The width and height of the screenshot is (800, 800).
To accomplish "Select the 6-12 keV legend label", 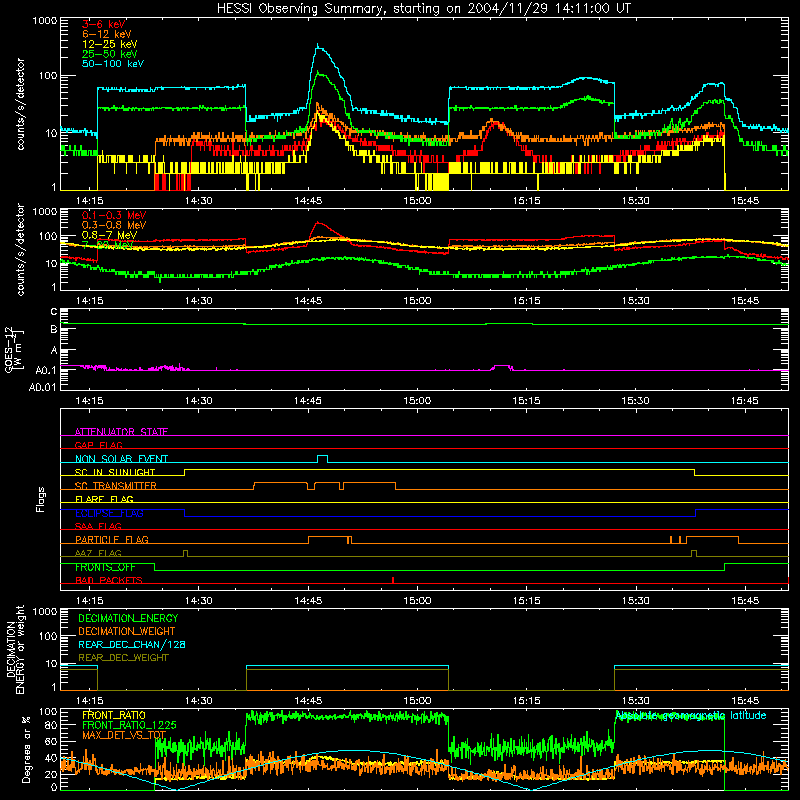I will [107, 34].
